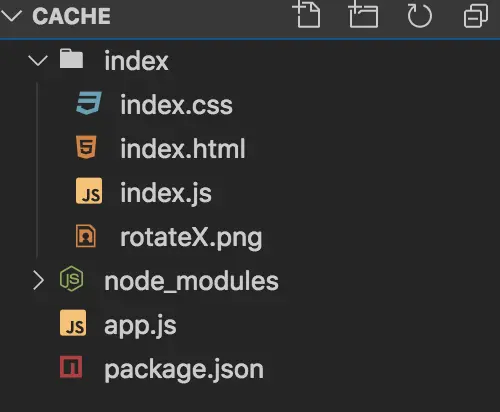The width and height of the screenshot is (500, 412).
Task: Click the index folder icon
Action: pos(71,59)
